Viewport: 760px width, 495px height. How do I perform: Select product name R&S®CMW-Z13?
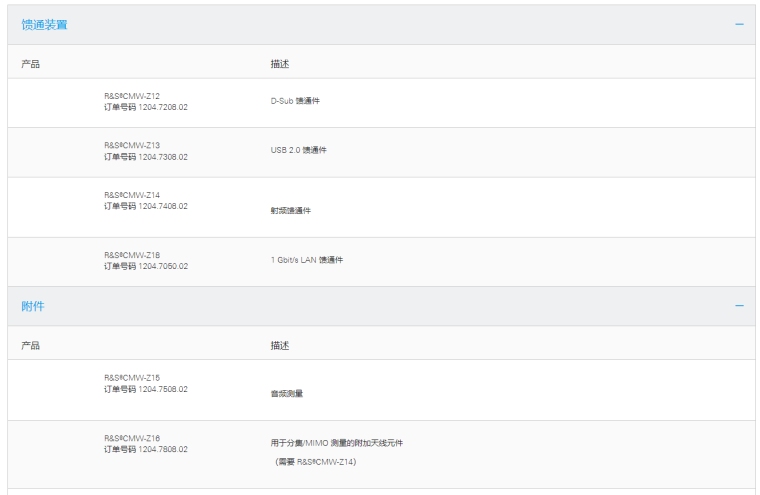click(132, 145)
